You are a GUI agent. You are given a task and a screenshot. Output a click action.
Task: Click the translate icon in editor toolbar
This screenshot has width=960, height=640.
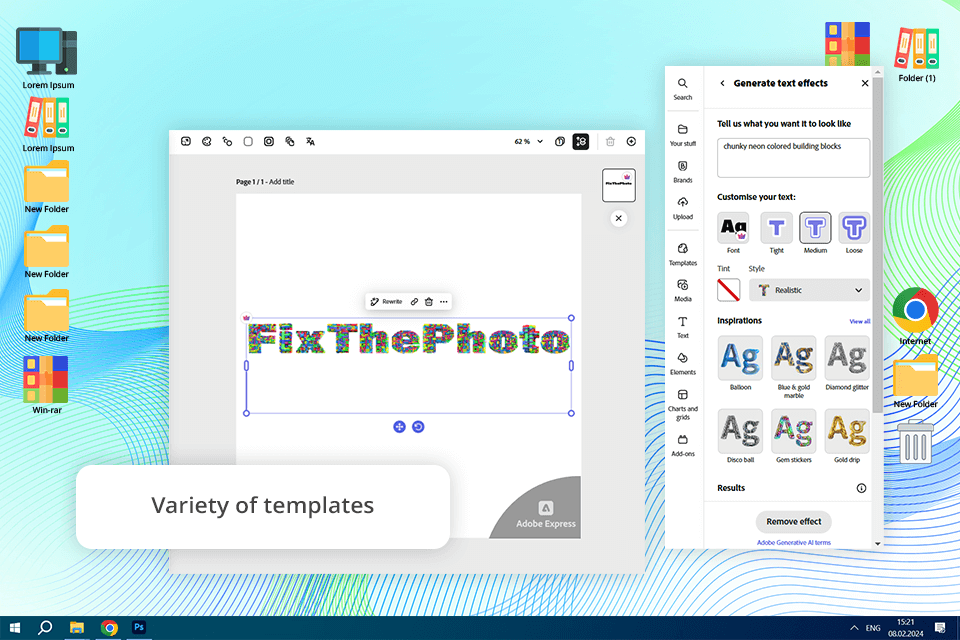click(x=310, y=141)
